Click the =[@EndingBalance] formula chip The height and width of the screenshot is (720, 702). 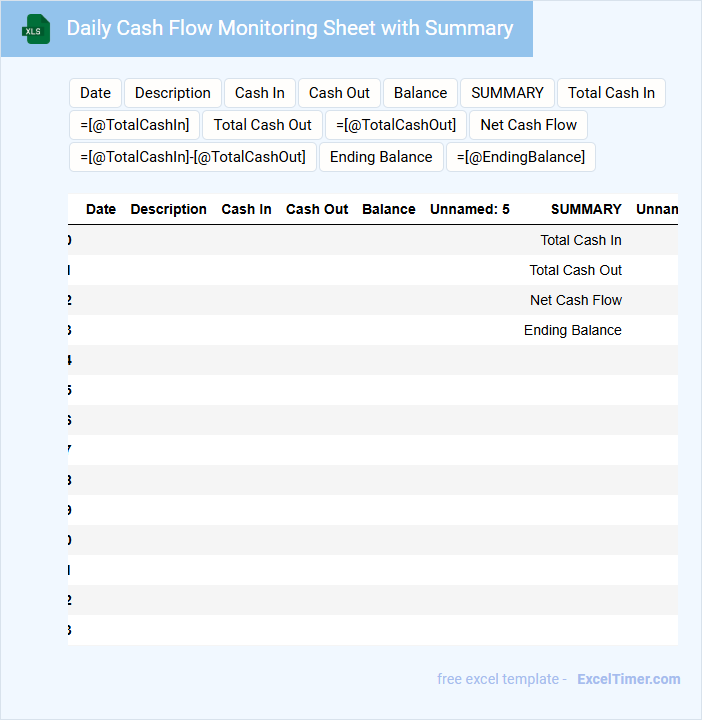click(x=520, y=157)
